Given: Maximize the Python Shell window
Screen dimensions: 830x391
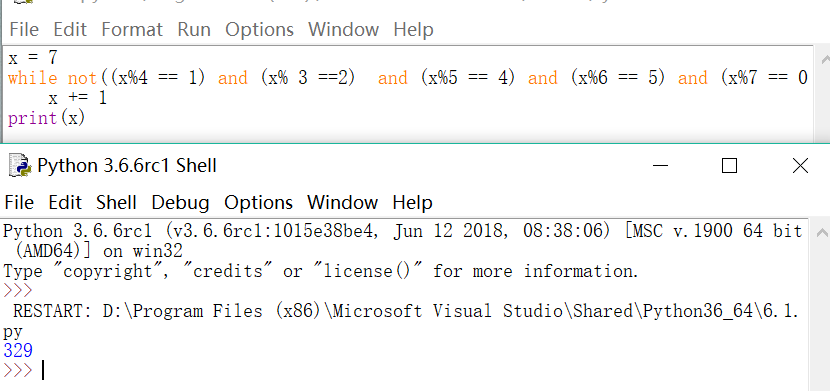Looking at the screenshot, I should (729, 166).
